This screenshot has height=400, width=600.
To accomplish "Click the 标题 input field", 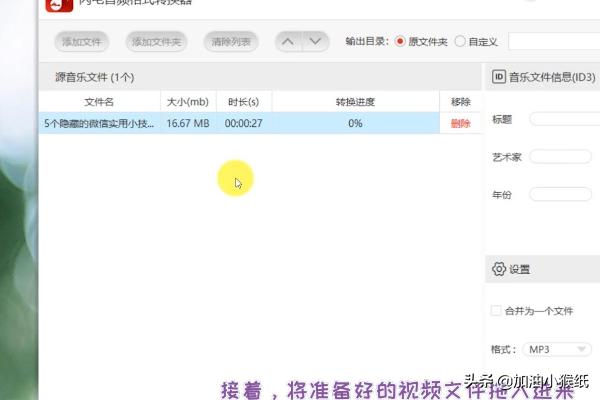I will pos(565,119).
